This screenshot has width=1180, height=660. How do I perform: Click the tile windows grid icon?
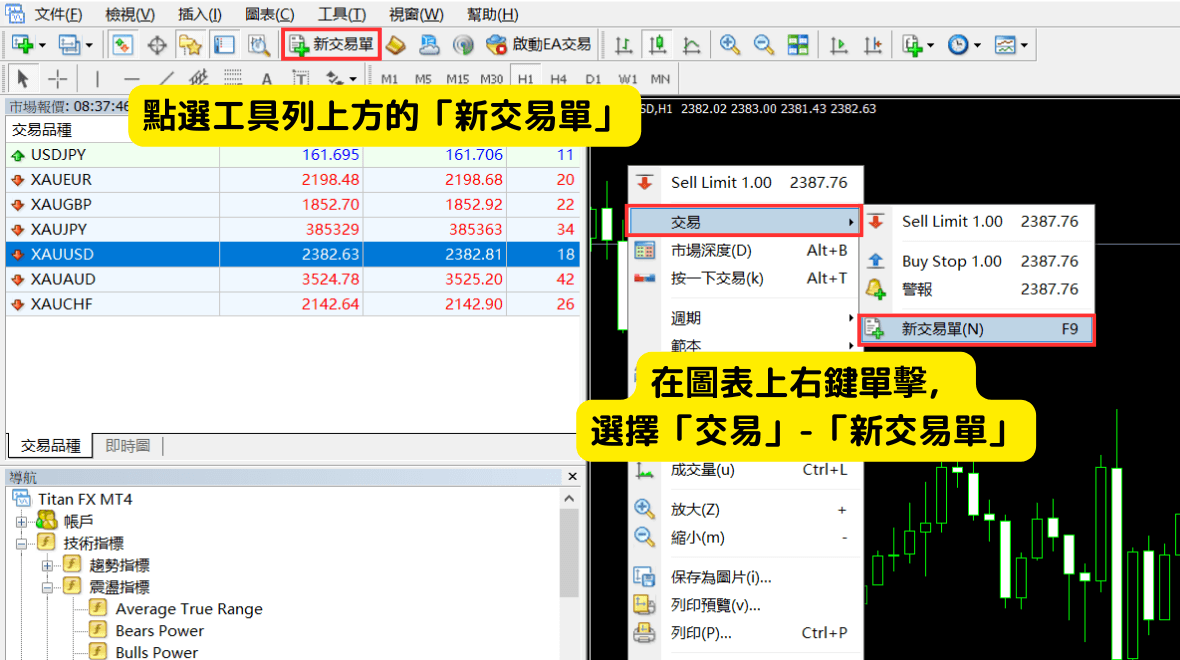pyautogui.click(x=798, y=45)
